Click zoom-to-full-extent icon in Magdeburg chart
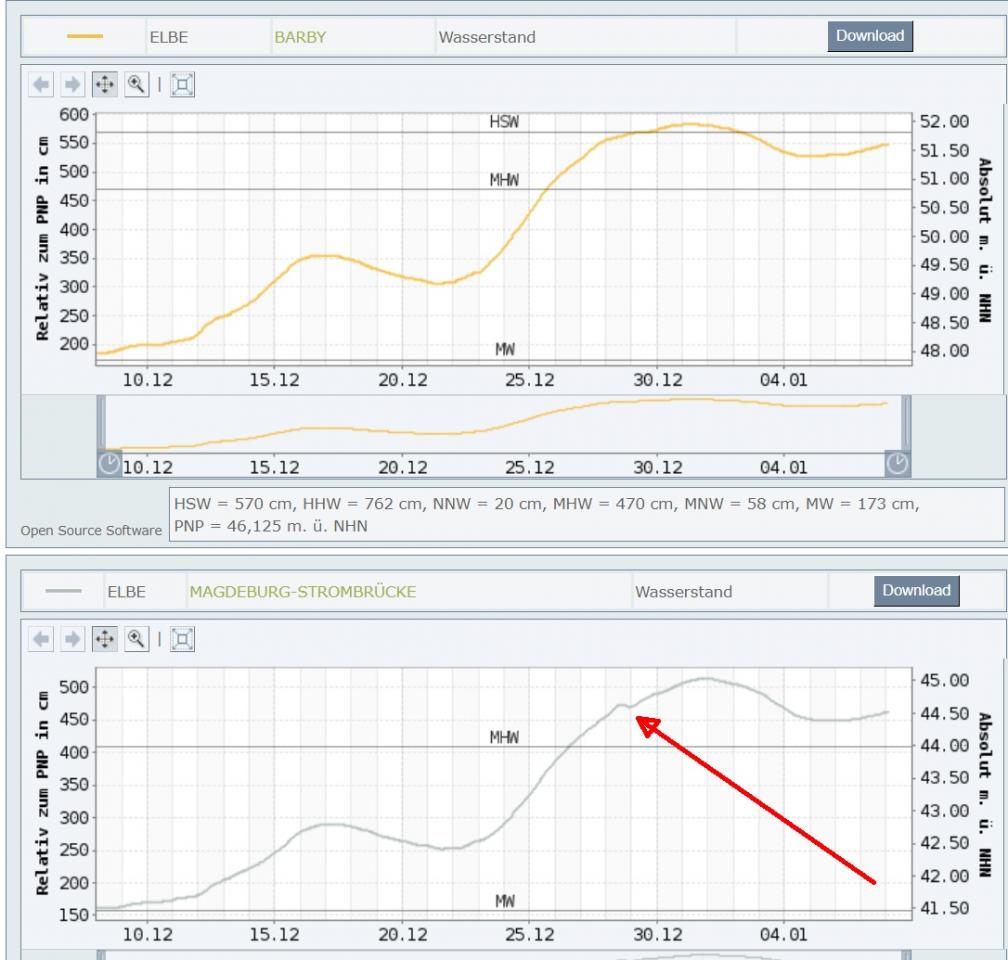Viewport: 1008px width, 960px height. pyautogui.click(x=181, y=640)
